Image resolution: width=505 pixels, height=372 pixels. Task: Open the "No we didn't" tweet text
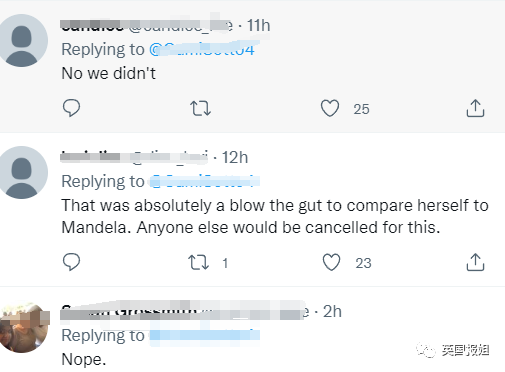[x=109, y=73]
